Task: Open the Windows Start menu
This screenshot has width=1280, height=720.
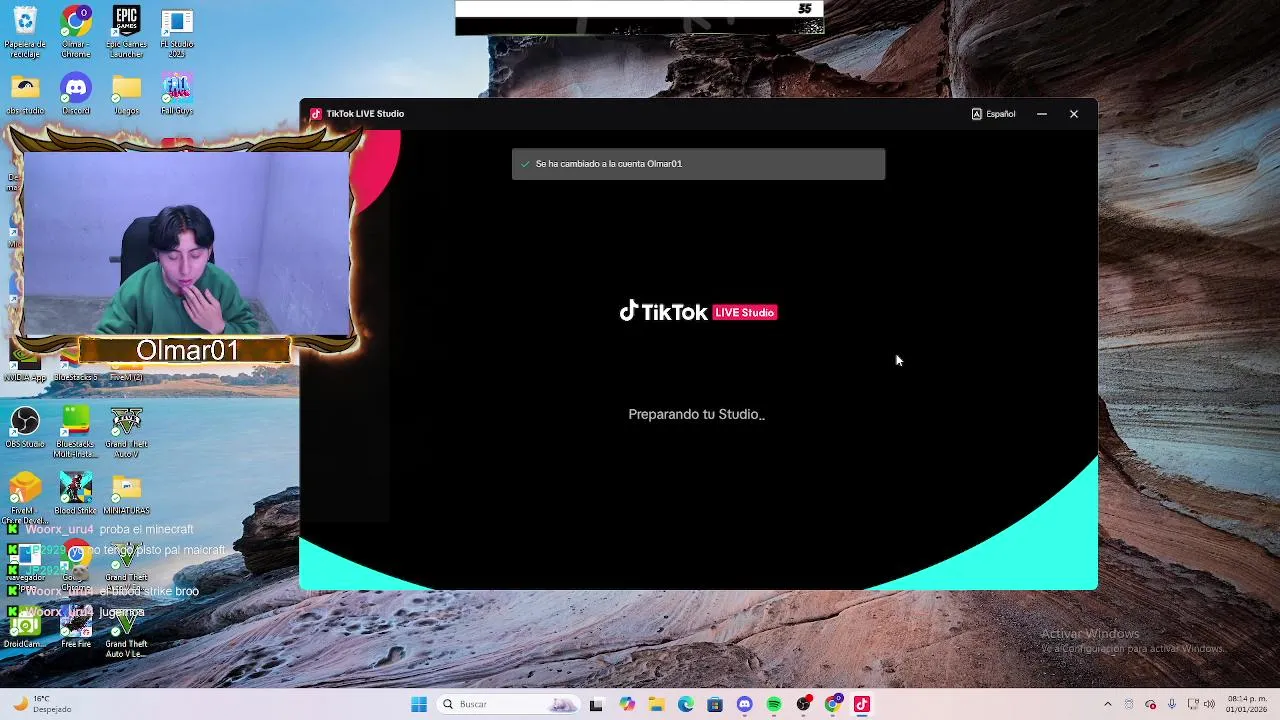Action: pos(419,704)
